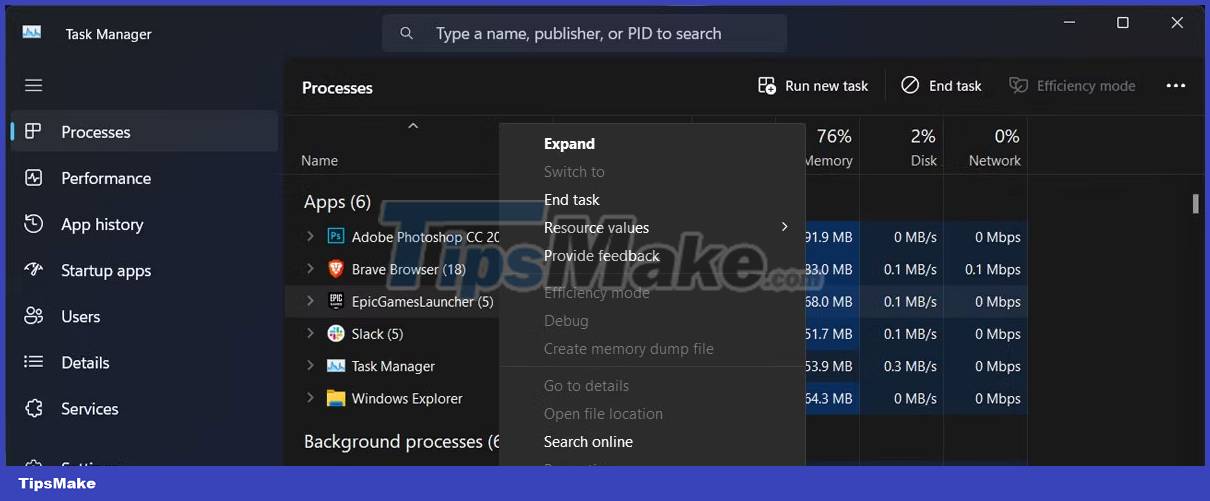1210x501 pixels.
Task: Open the three-dot more options menu
Action: 1176,86
